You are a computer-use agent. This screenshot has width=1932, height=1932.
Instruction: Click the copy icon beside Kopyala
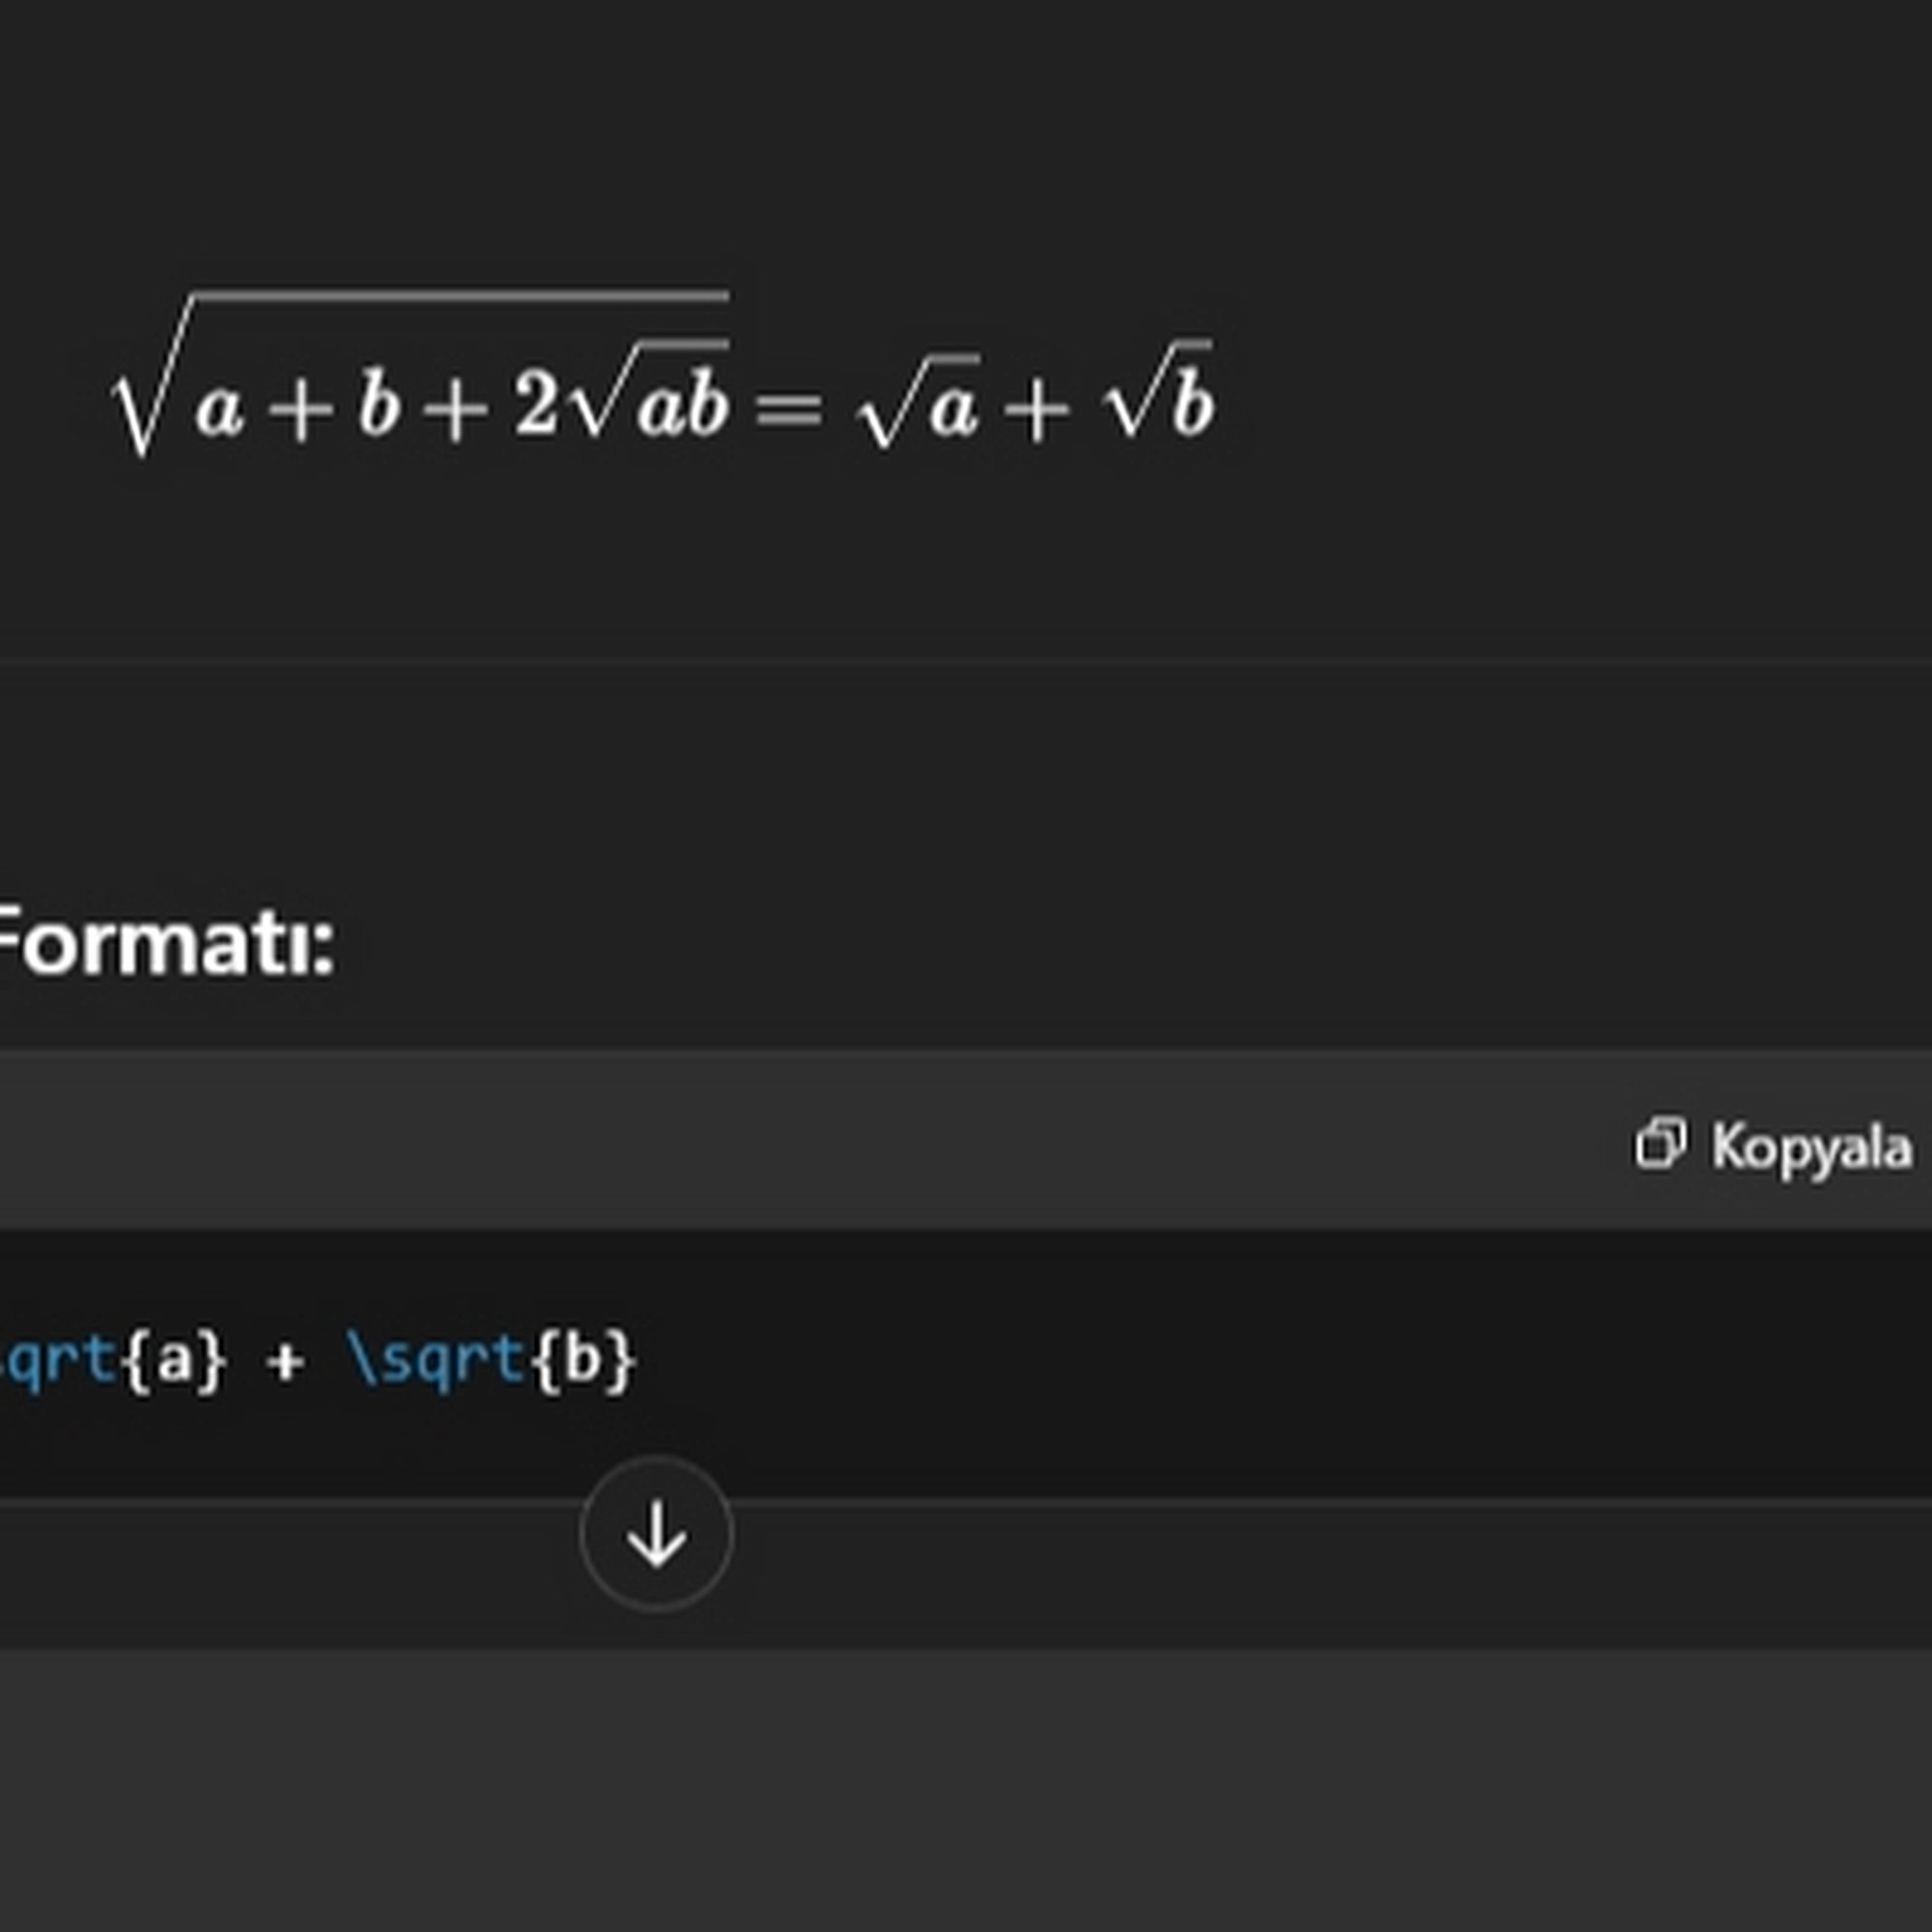click(1660, 1144)
